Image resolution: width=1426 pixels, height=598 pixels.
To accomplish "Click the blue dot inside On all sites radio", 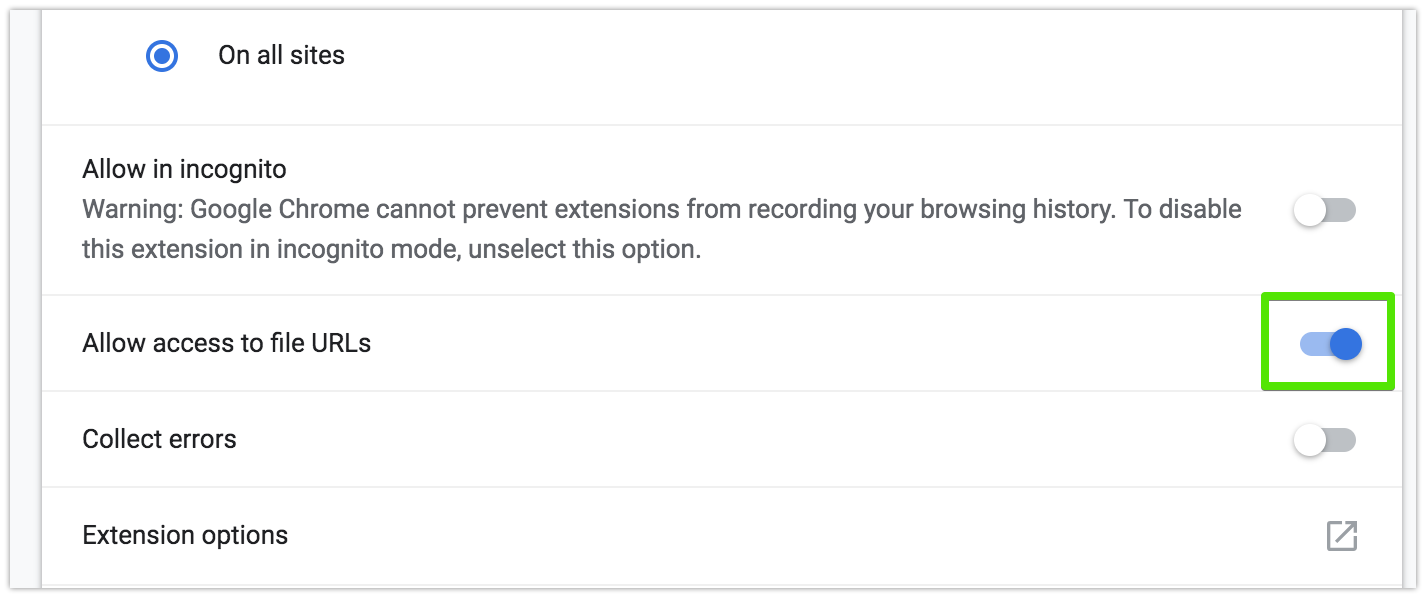I will (162, 56).
